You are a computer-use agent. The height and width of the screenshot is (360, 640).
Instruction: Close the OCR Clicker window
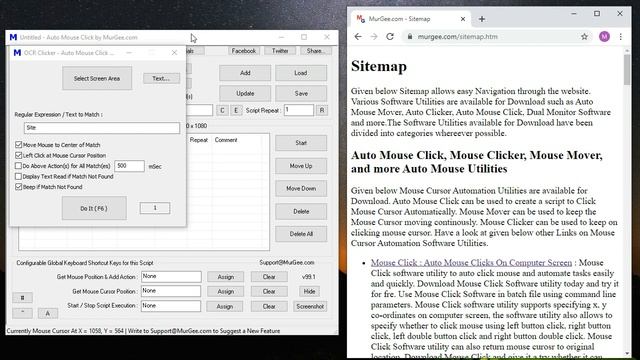(x=174, y=53)
